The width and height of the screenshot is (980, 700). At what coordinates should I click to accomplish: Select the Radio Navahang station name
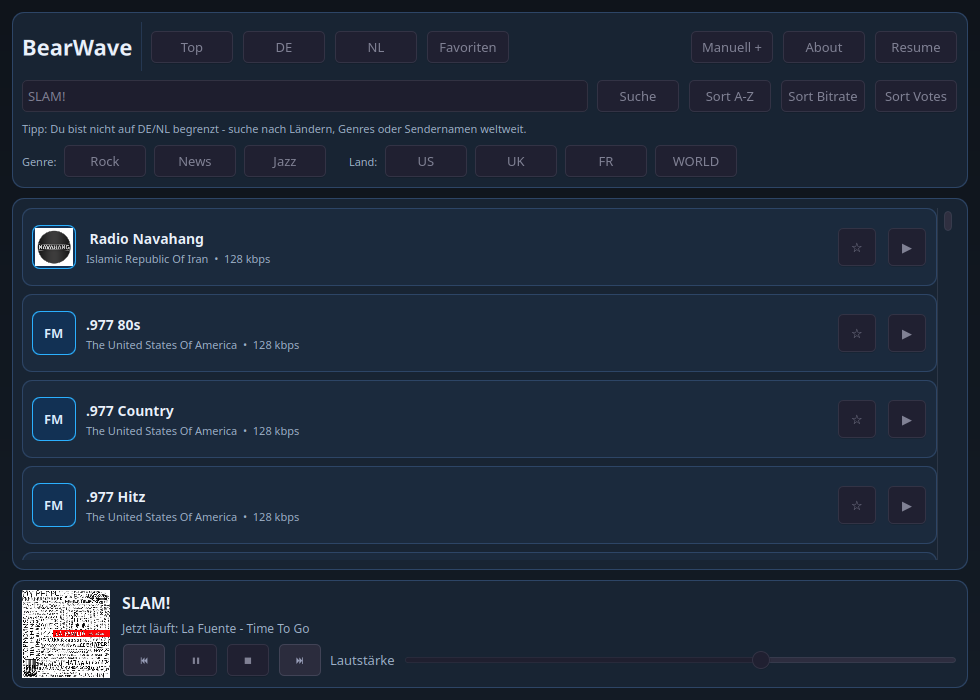click(x=146, y=239)
